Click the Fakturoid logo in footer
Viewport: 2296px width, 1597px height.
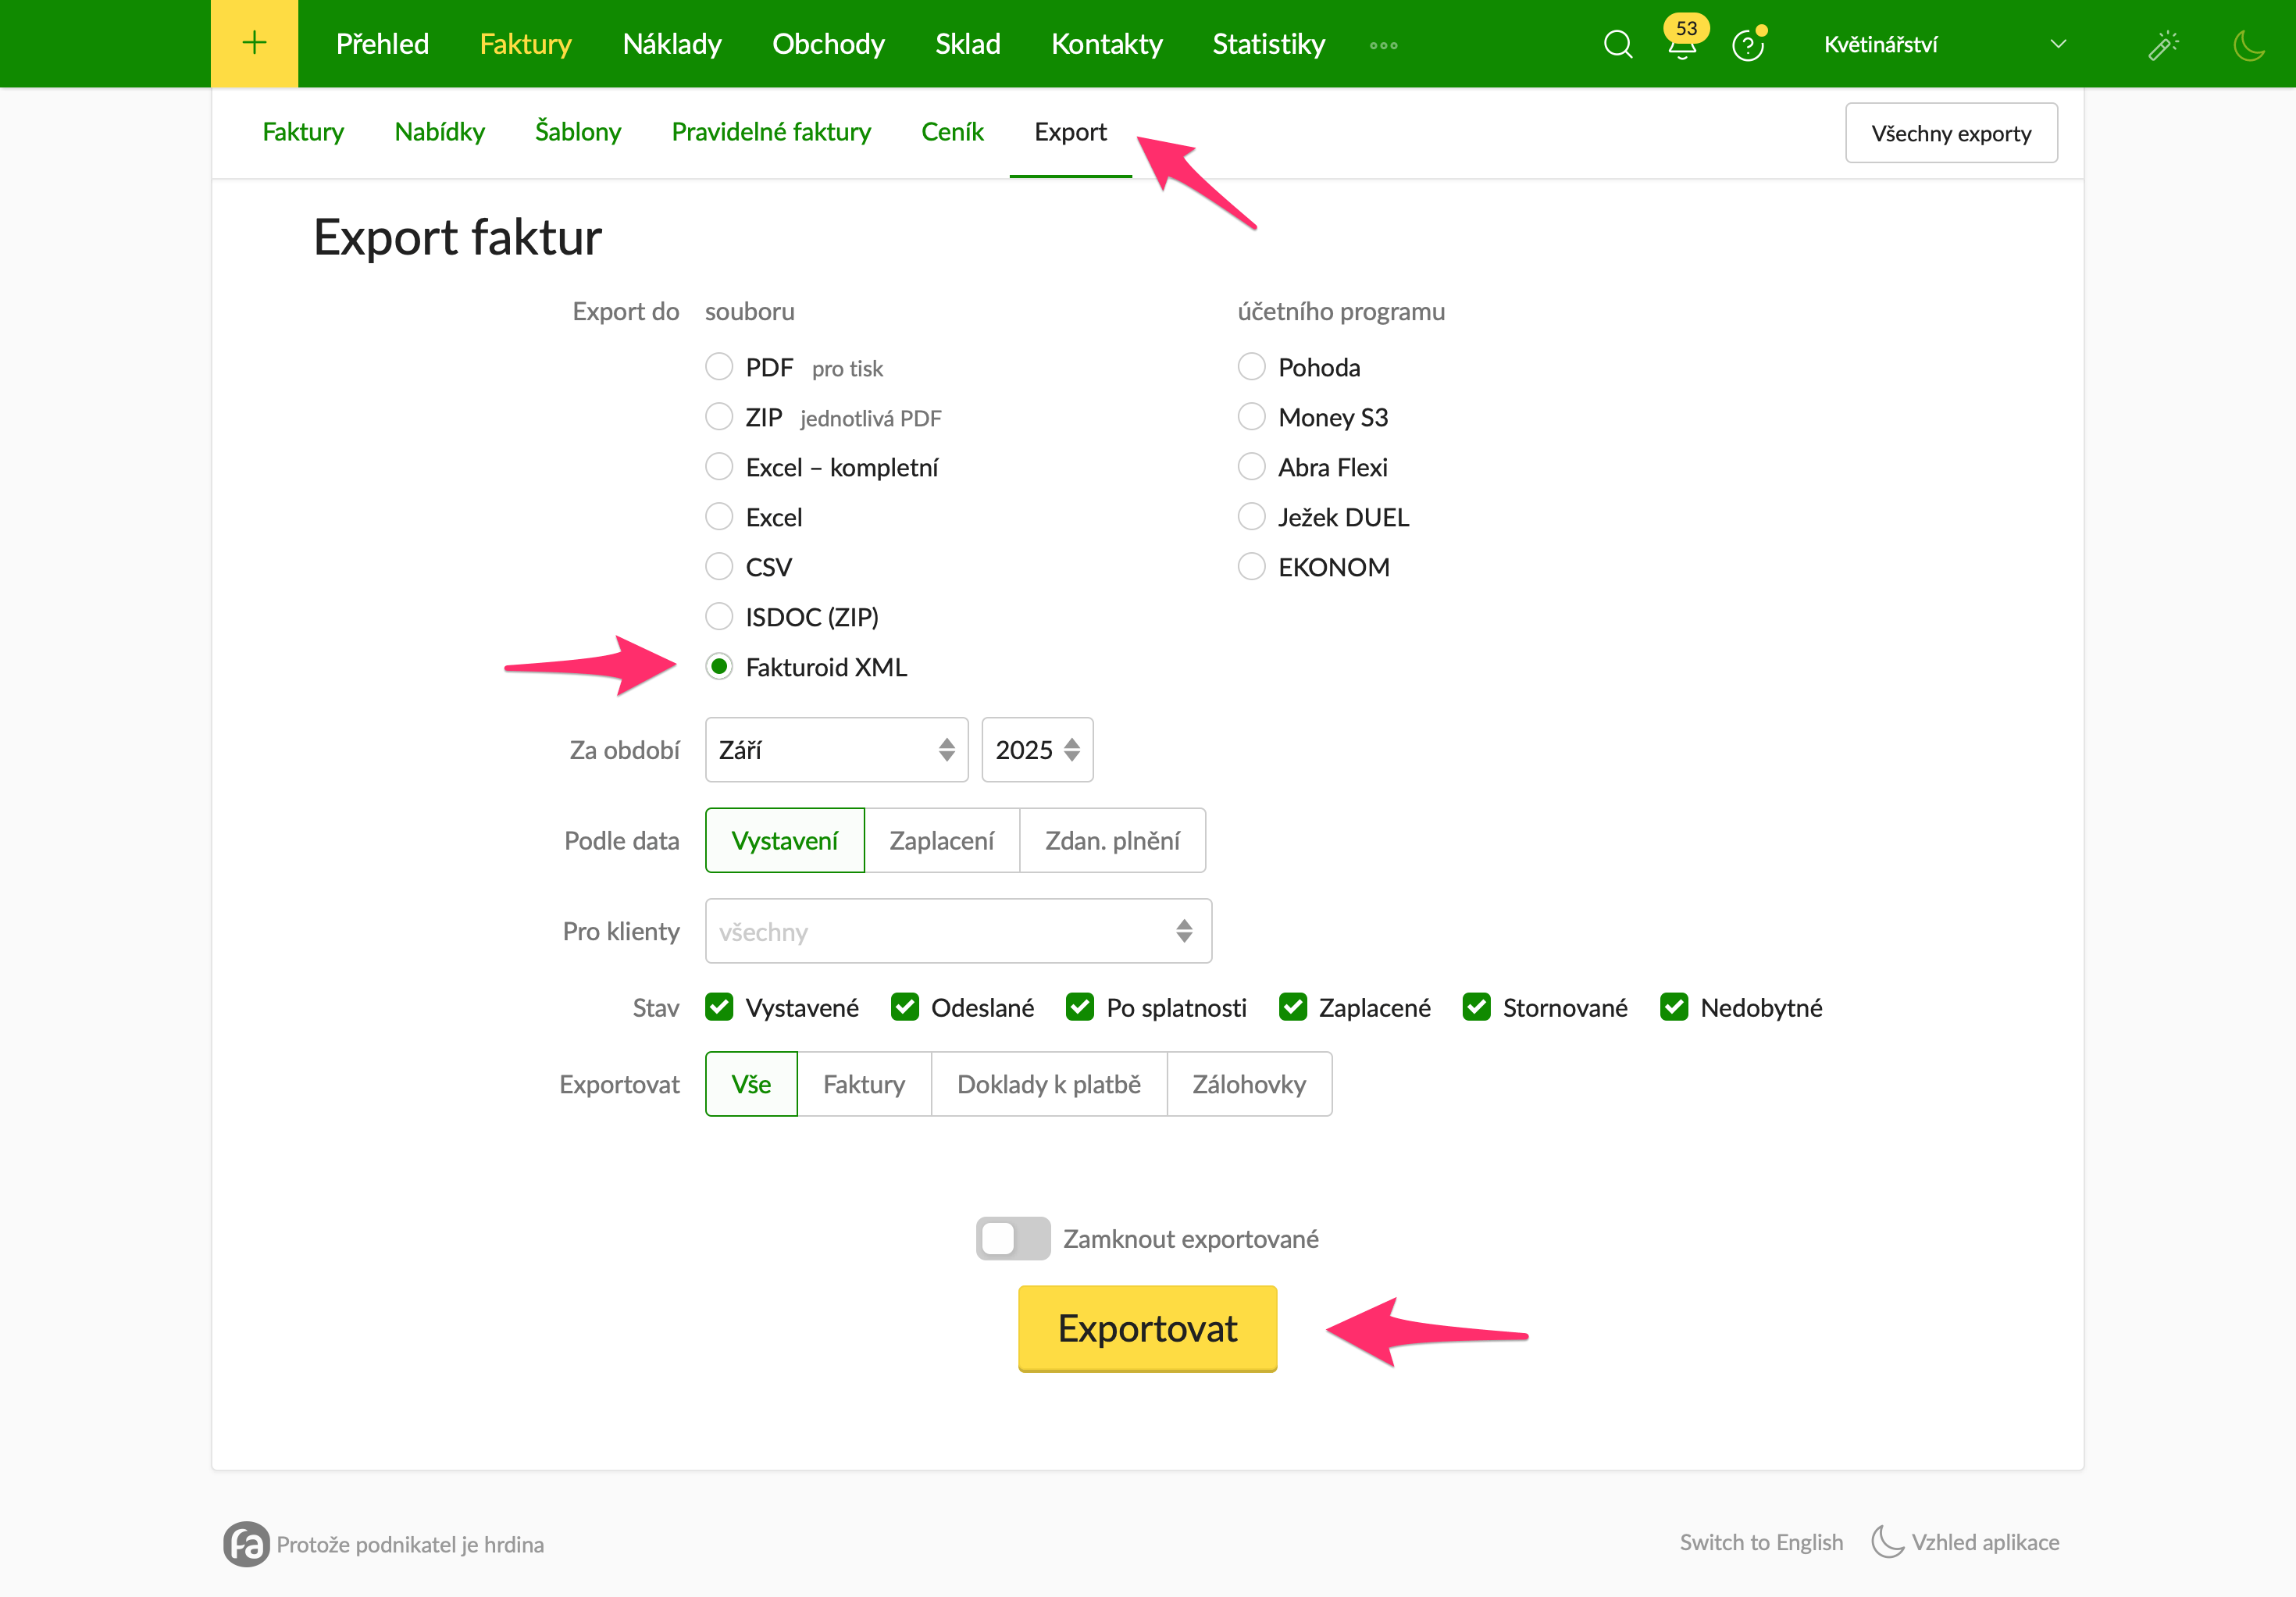pos(246,1543)
